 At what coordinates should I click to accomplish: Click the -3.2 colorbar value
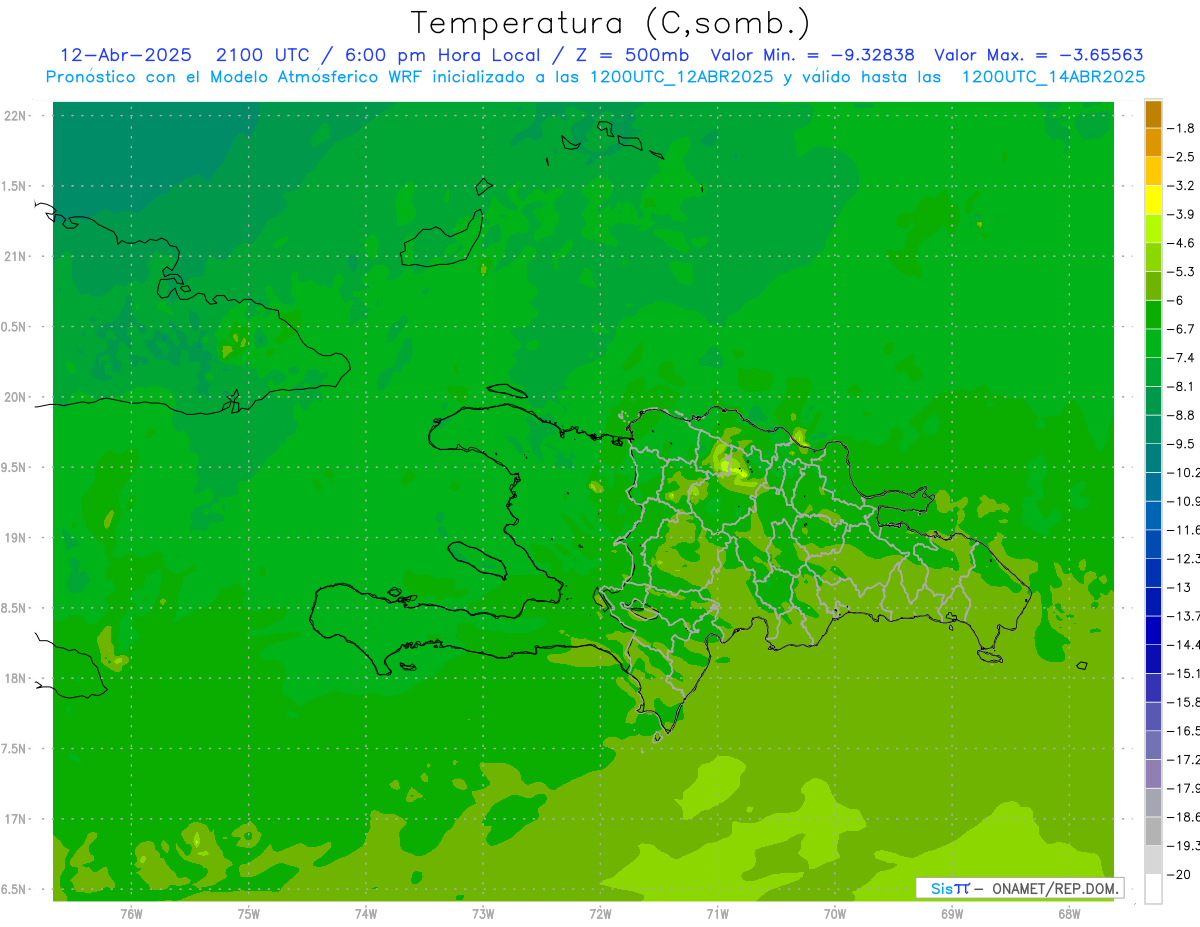1182,186
